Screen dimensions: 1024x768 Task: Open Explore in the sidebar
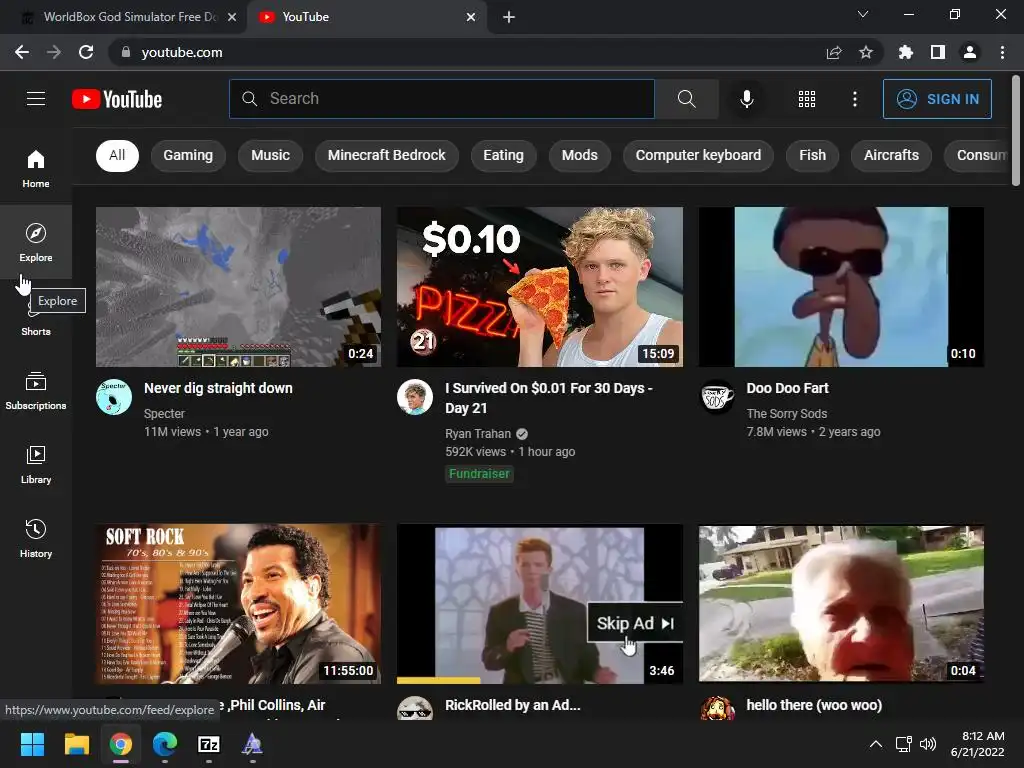click(36, 242)
